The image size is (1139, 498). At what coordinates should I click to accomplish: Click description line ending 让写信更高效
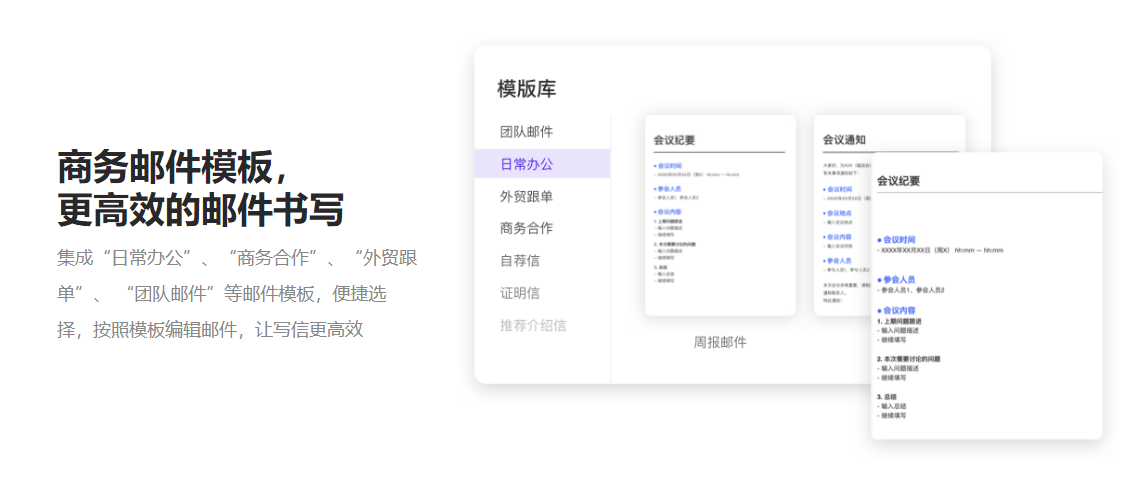(x=210, y=330)
